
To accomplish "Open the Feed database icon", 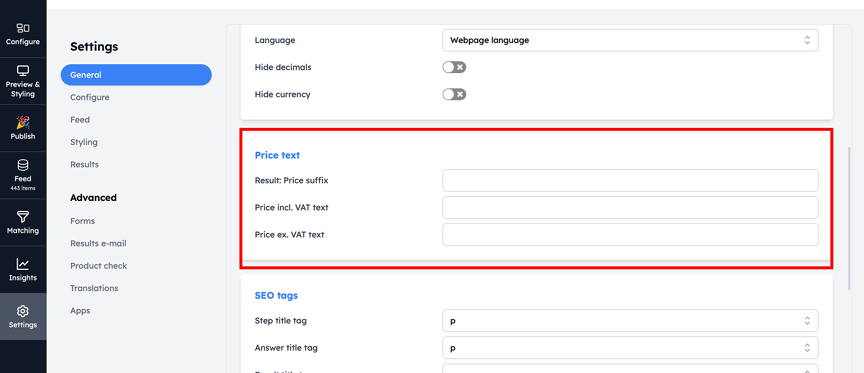I will click(x=23, y=165).
